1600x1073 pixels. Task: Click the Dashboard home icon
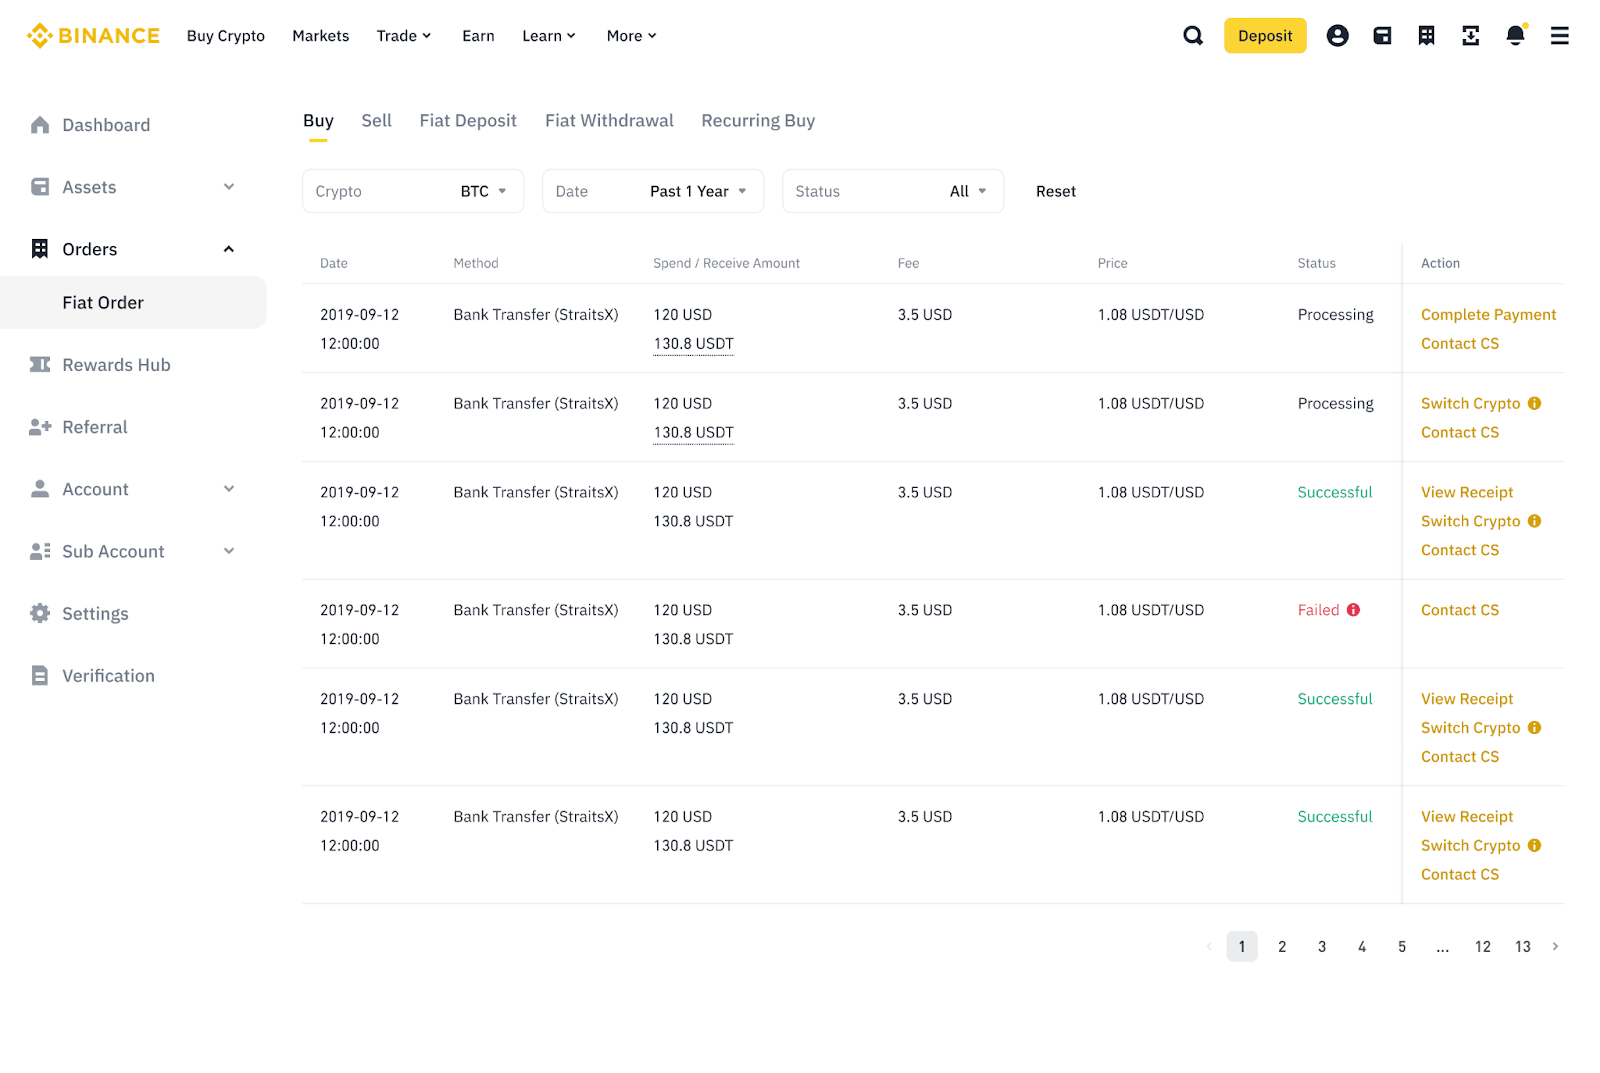pyautogui.click(x=40, y=125)
